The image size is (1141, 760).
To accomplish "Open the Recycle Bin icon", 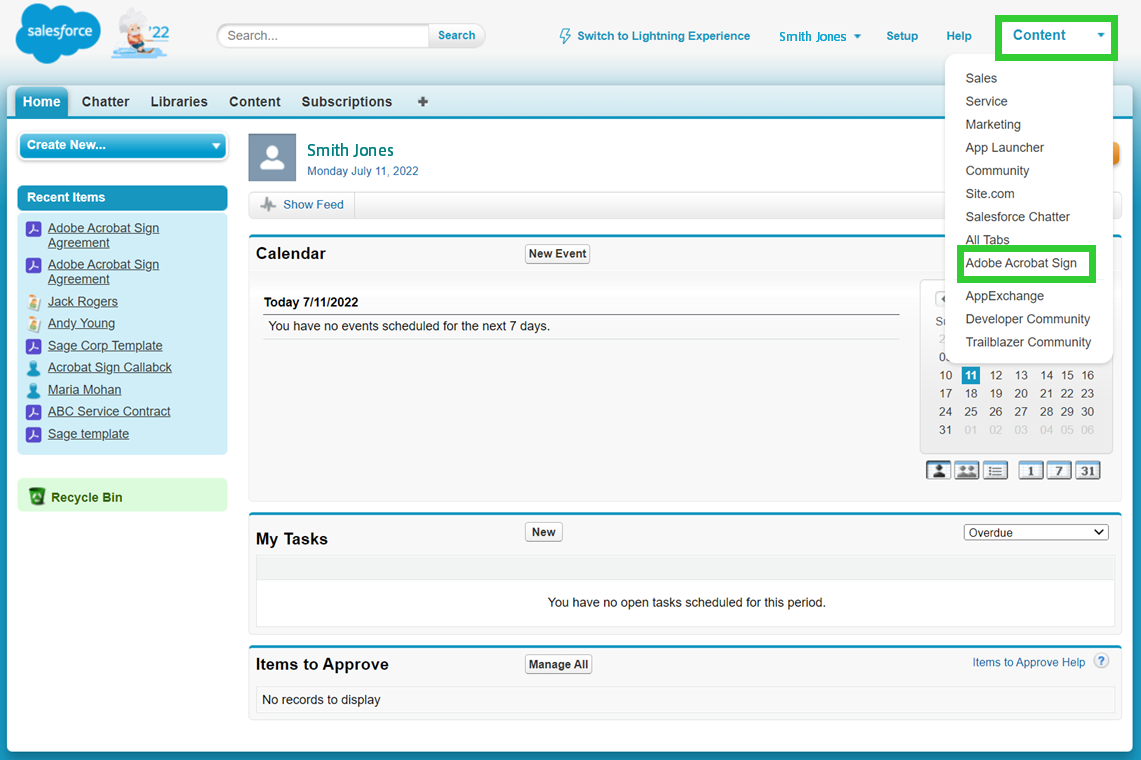I will (x=37, y=496).
